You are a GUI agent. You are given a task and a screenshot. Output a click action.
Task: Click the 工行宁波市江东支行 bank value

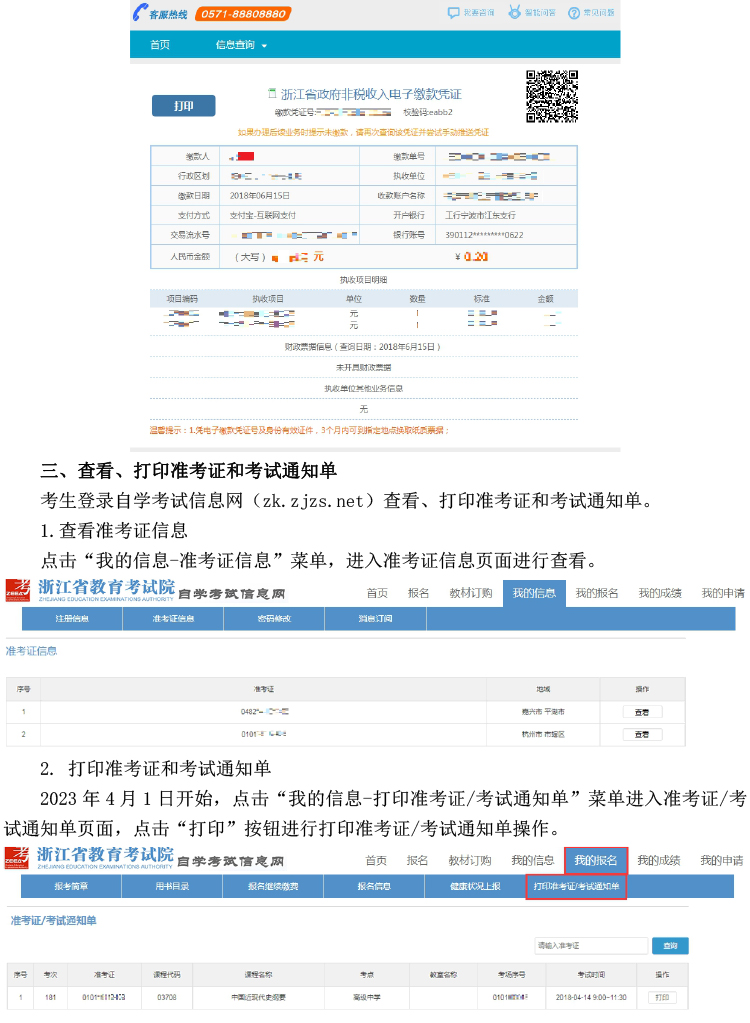pos(481,215)
